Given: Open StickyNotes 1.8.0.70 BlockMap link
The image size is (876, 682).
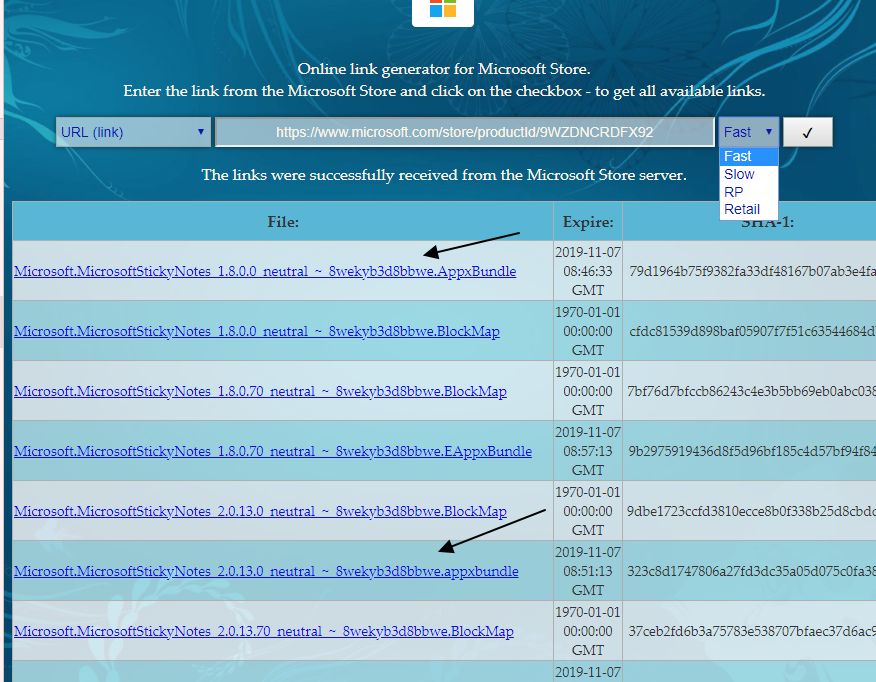Looking at the screenshot, I should [x=260, y=391].
